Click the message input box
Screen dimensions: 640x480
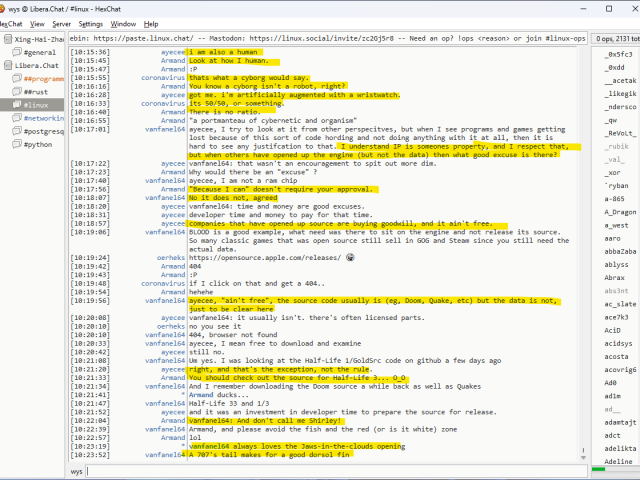point(340,470)
